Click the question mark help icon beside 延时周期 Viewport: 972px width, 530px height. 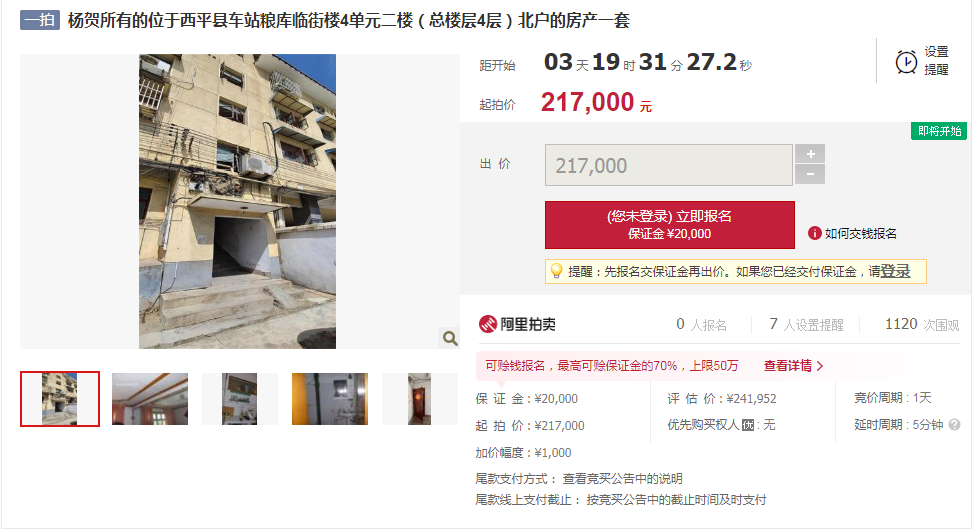pos(954,425)
